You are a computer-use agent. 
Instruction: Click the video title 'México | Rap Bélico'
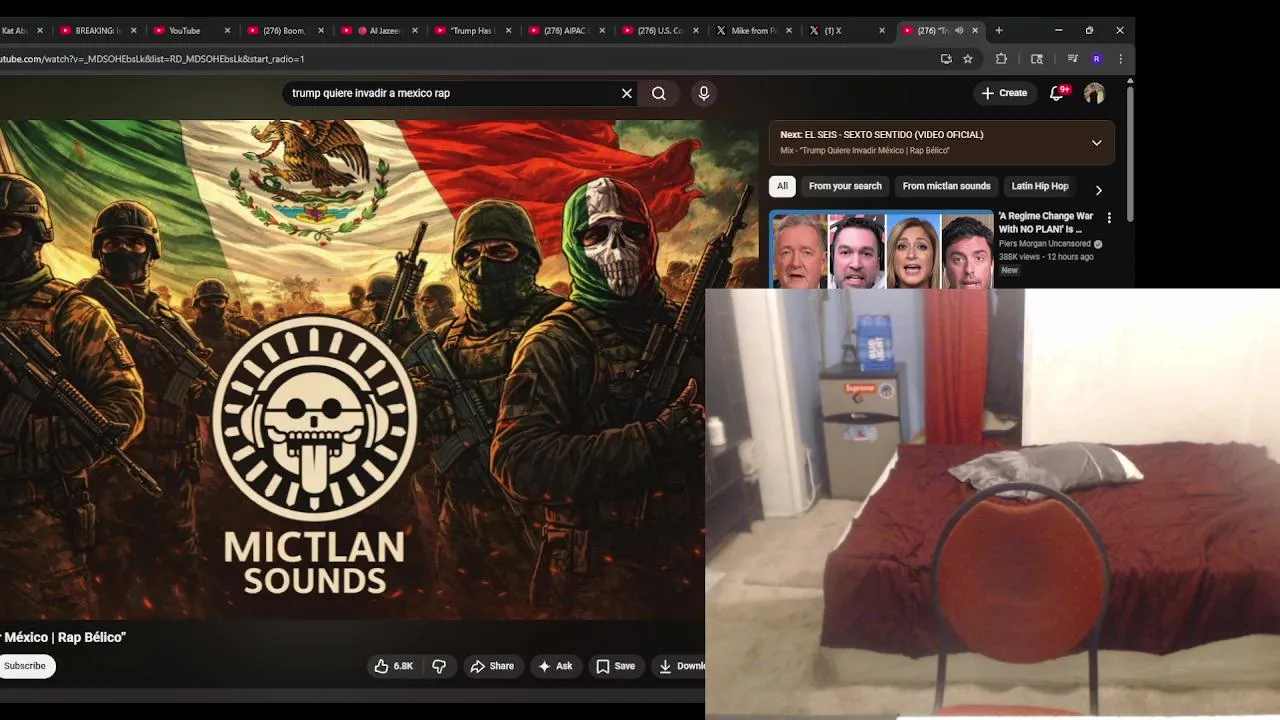[63, 637]
